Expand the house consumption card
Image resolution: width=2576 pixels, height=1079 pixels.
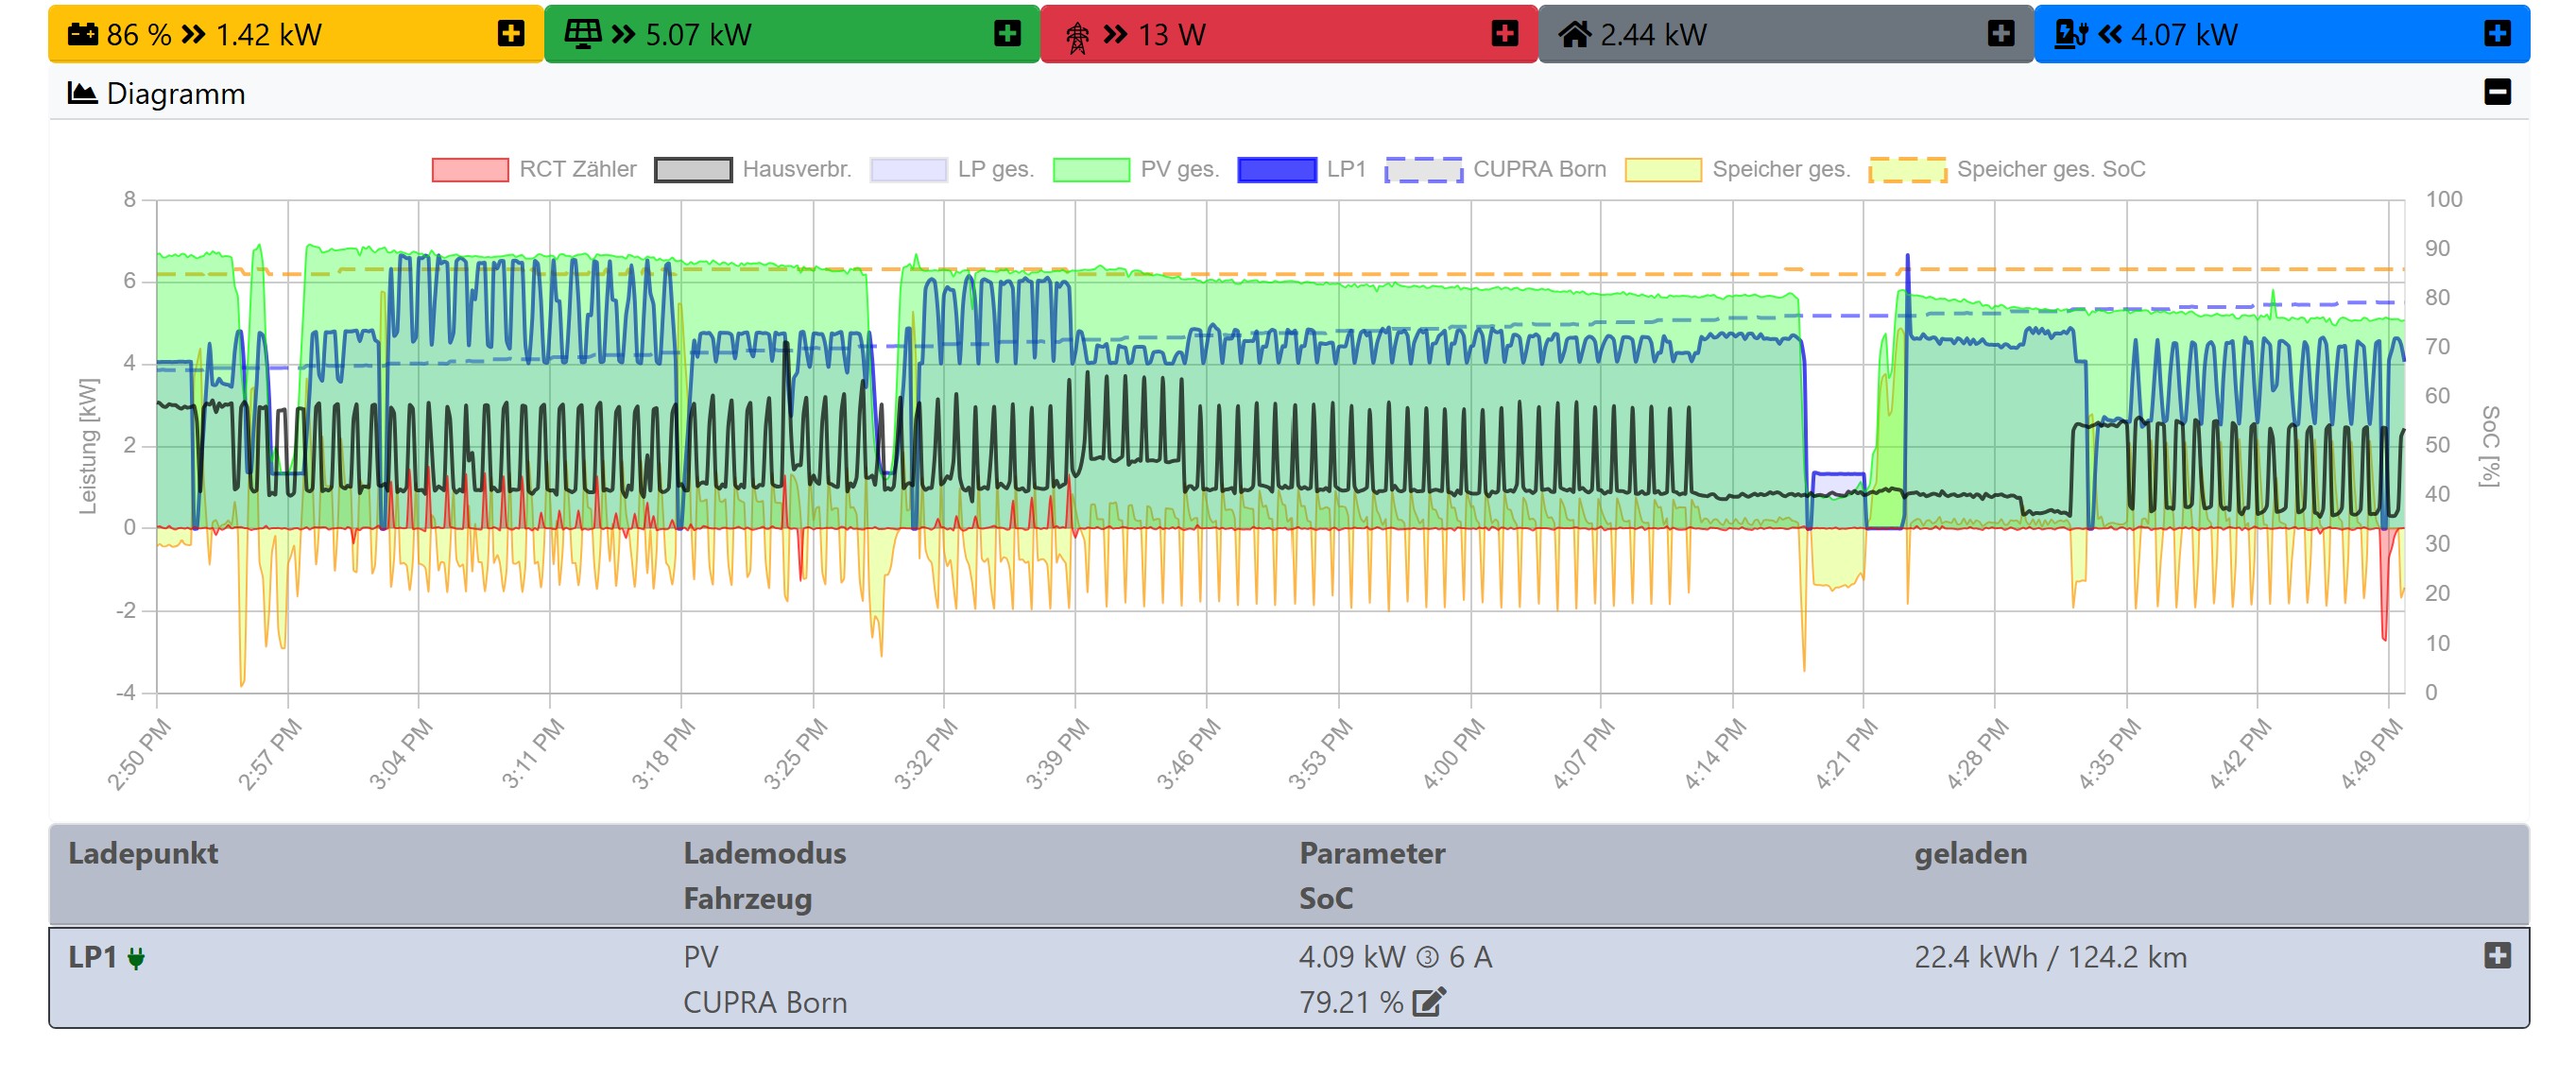2000,34
